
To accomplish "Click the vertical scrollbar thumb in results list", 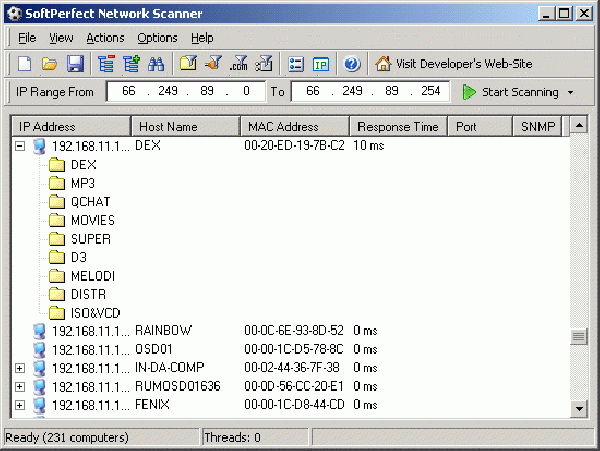I will tap(578, 336).
